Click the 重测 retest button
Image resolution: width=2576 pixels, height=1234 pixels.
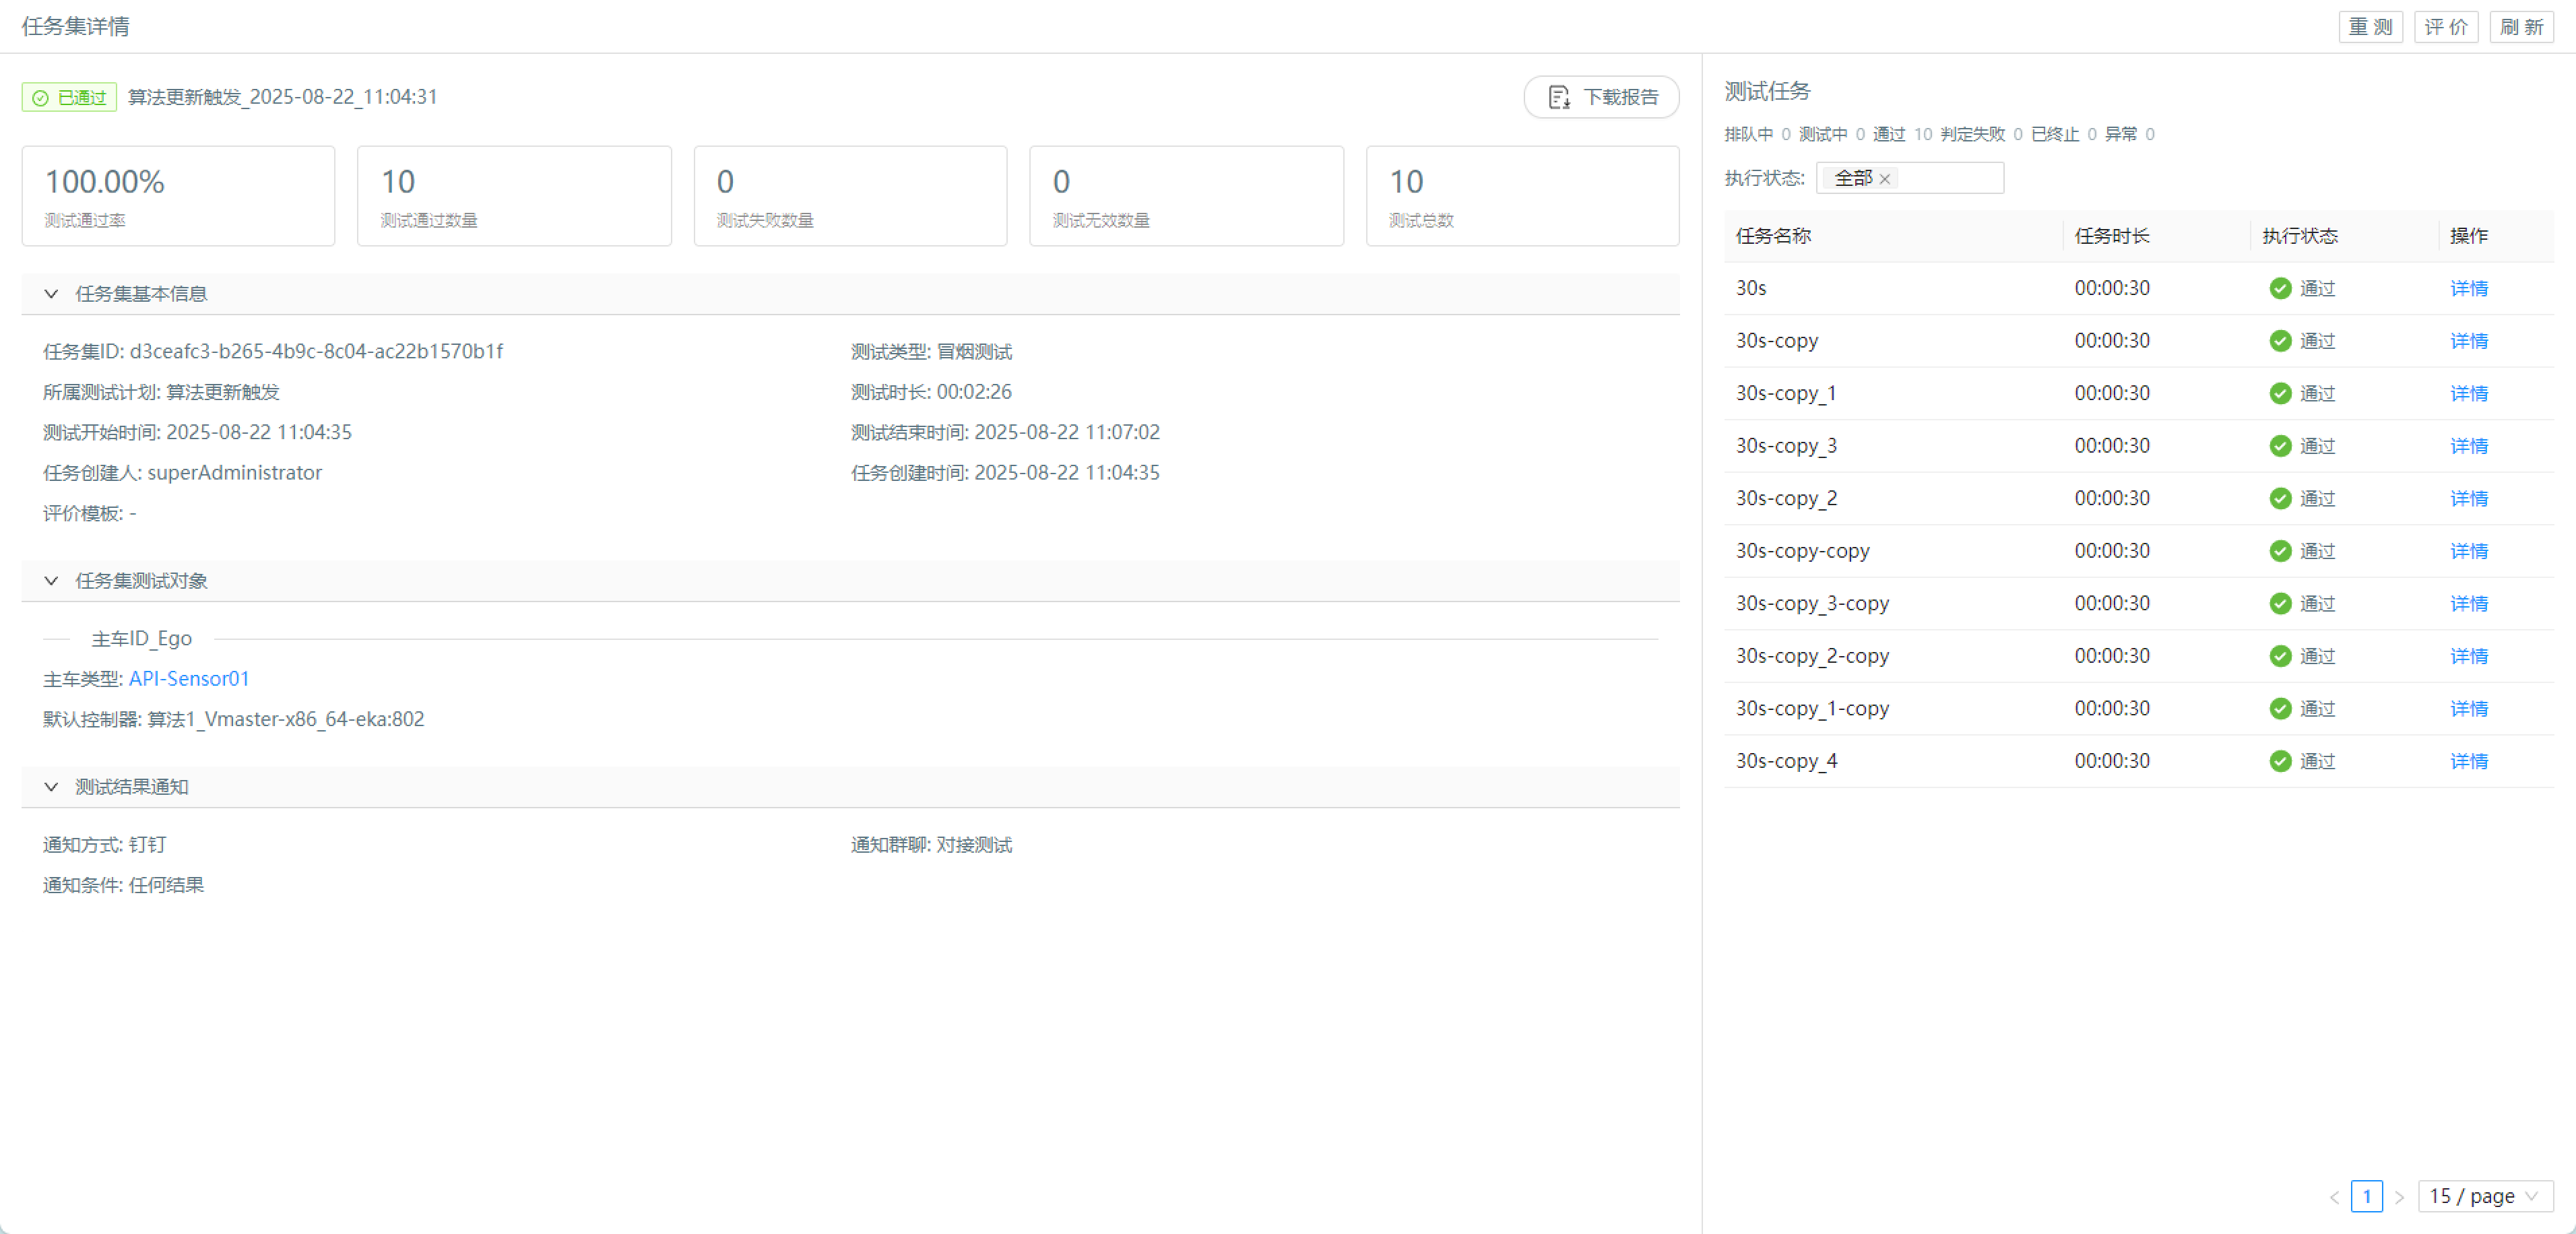[2370, 27]
